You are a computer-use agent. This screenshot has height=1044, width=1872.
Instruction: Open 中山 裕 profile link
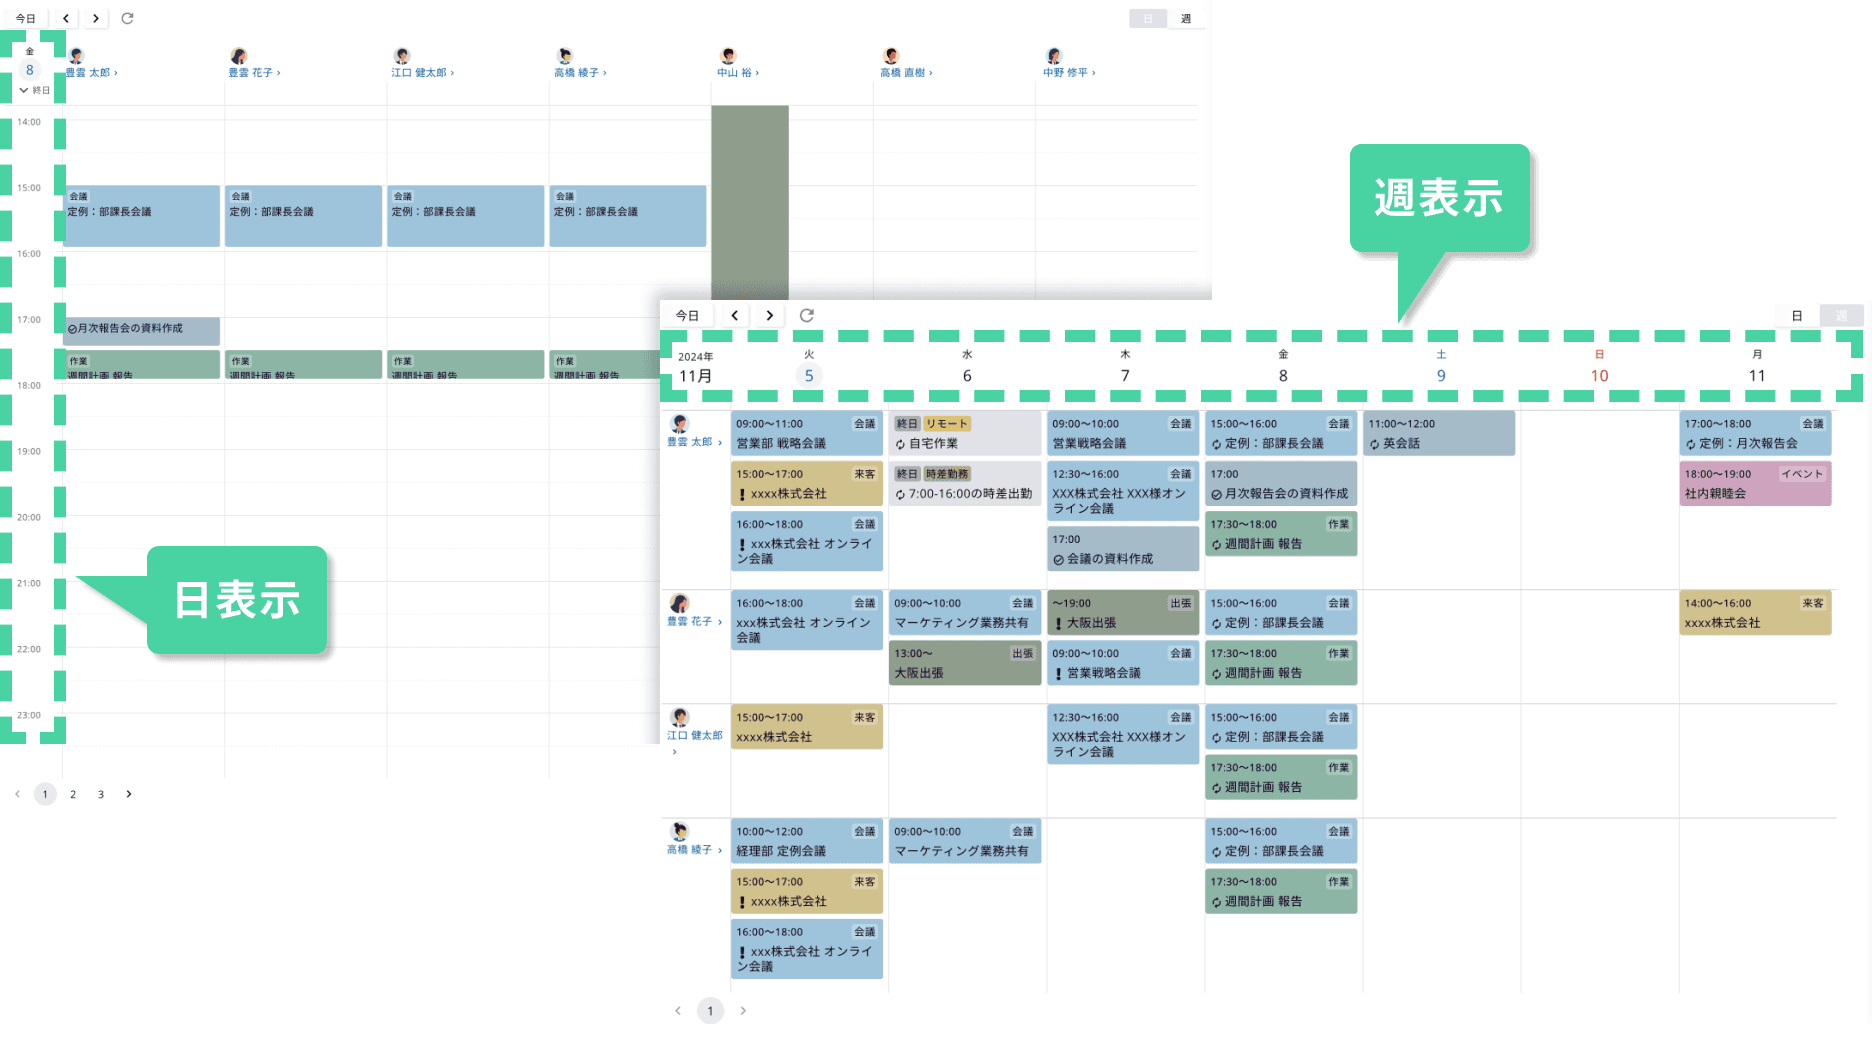coord(738,73)
